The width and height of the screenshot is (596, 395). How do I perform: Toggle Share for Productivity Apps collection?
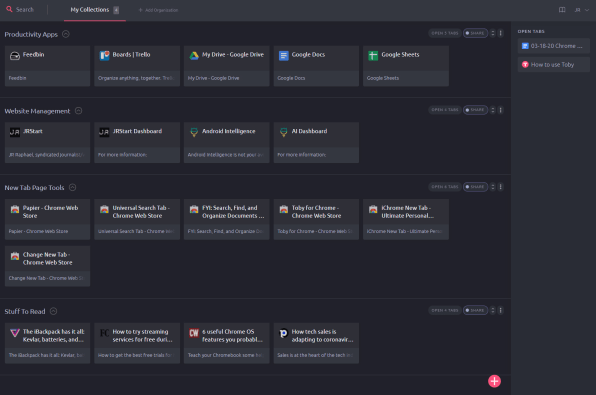(475, 33)
